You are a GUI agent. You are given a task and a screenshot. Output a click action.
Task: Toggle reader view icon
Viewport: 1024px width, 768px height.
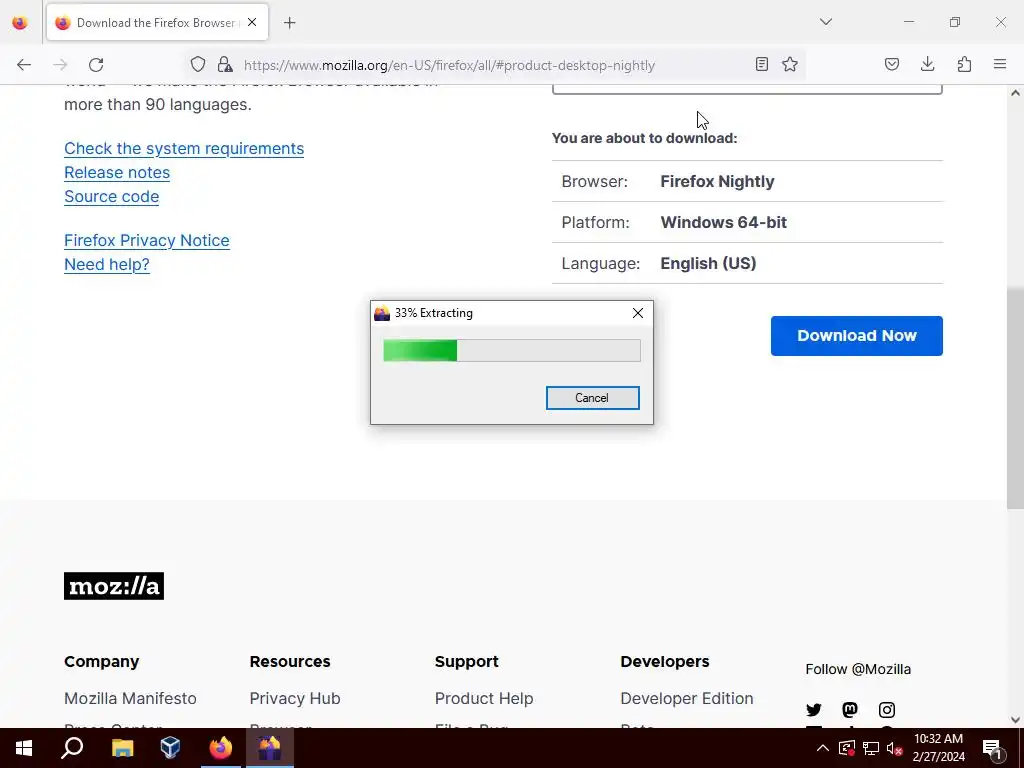click(761, 64)
